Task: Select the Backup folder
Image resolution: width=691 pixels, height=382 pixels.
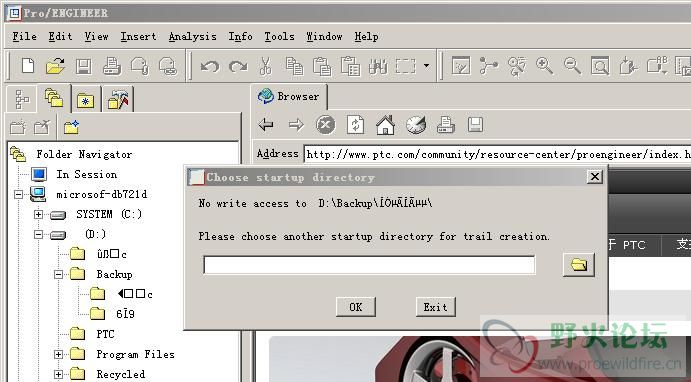Action: coord(114,274)
